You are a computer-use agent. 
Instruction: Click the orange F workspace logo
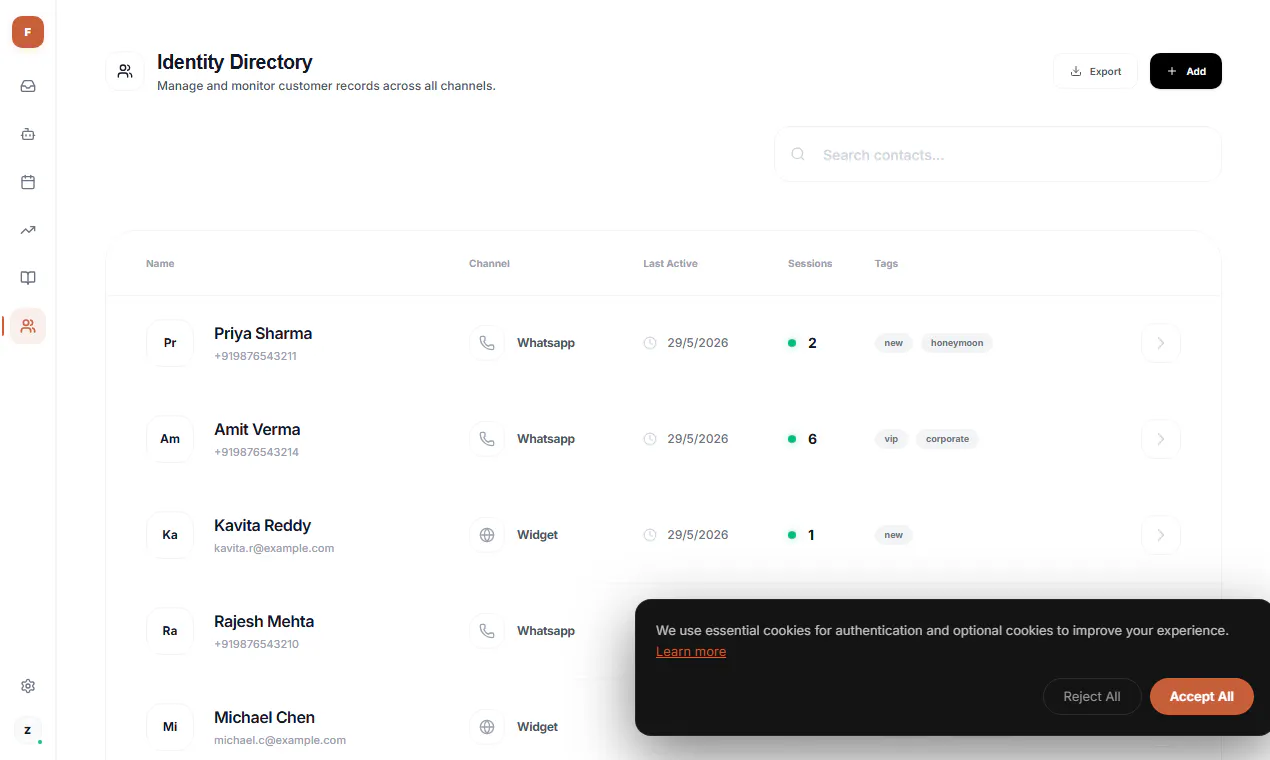click(x=28, y=32)
